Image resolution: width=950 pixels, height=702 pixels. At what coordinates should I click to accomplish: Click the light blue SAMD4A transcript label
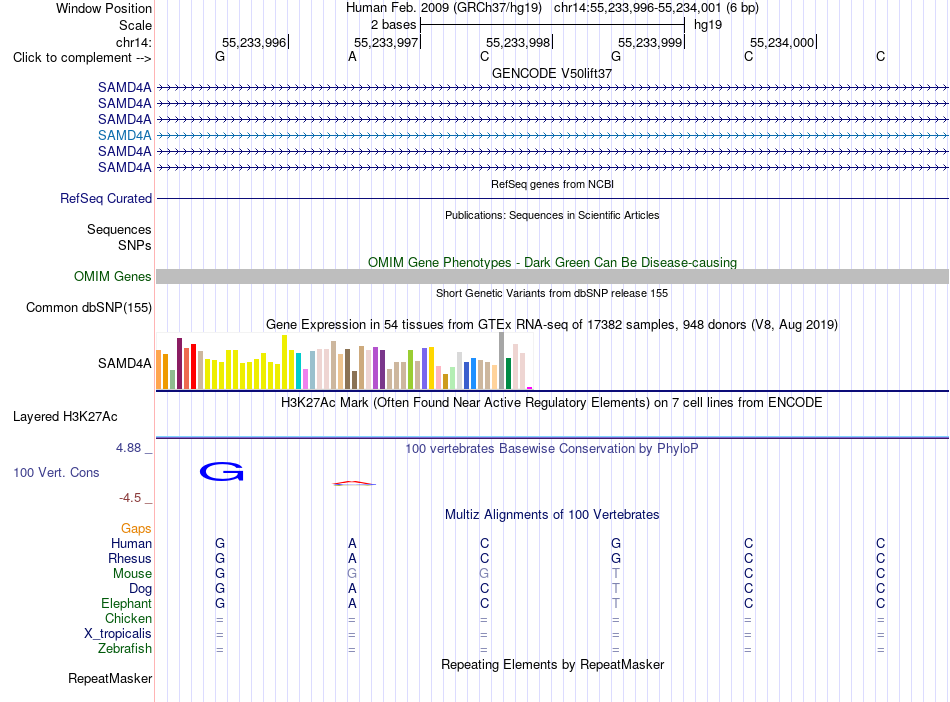point(124,135)
